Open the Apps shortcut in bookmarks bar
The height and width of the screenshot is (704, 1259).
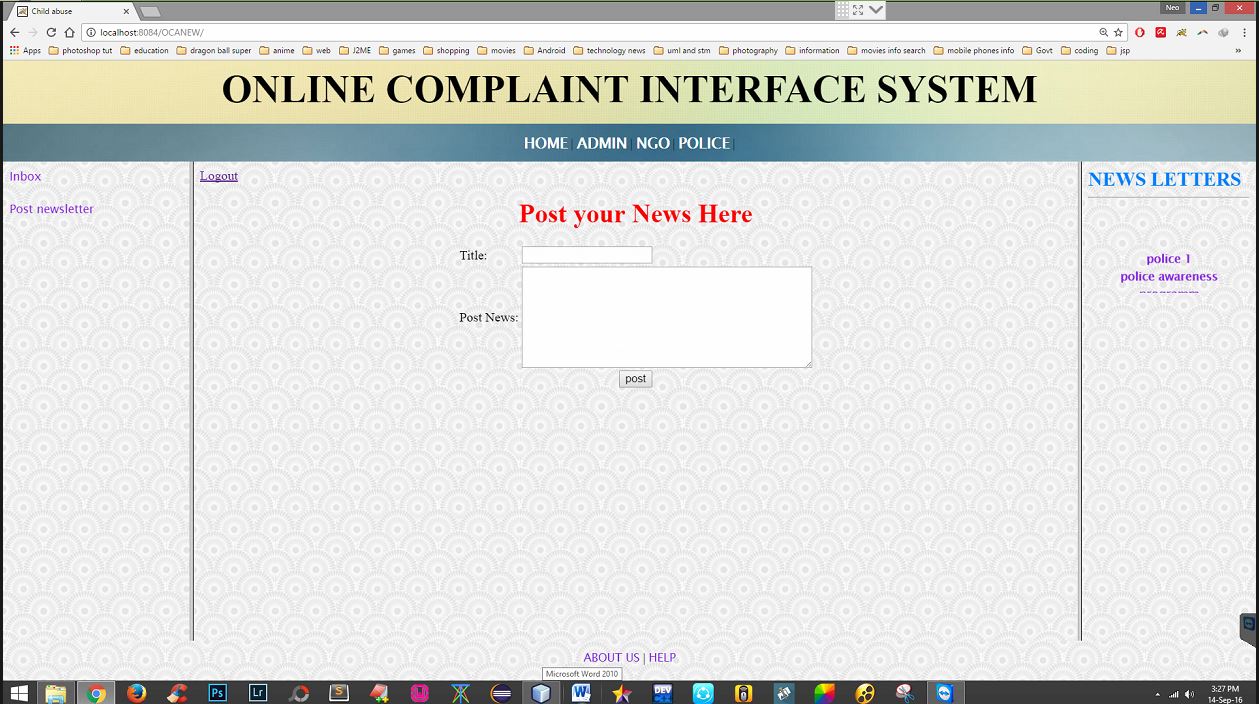(26, 50)
